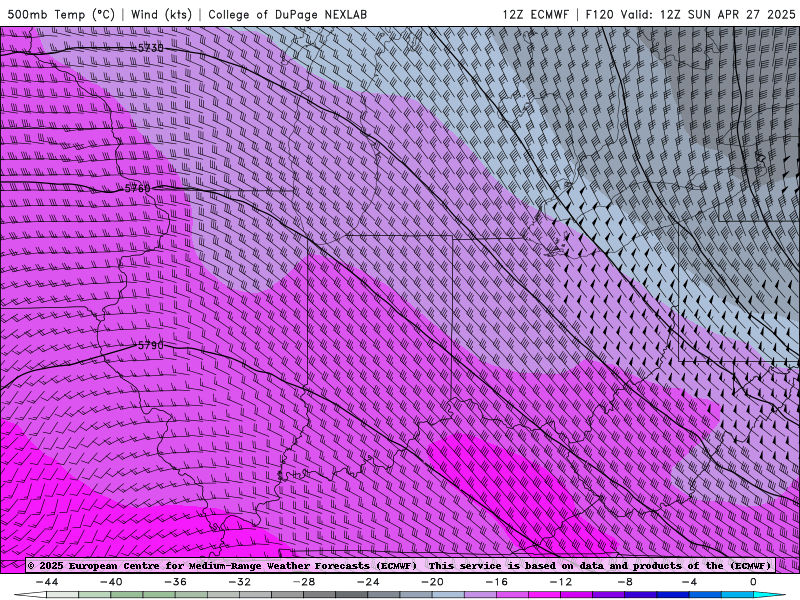Click the -36 color scale label

click(176, 582)
